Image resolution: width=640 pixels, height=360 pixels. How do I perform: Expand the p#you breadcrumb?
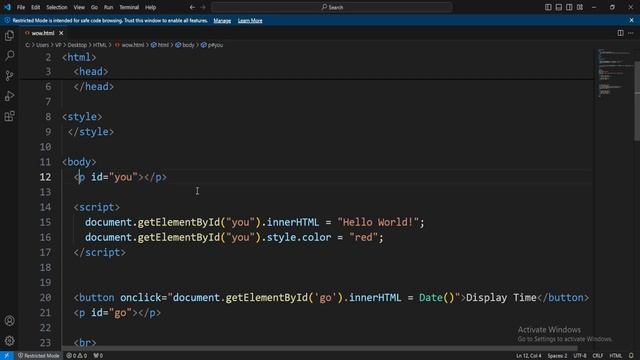[x=212, y=45]
